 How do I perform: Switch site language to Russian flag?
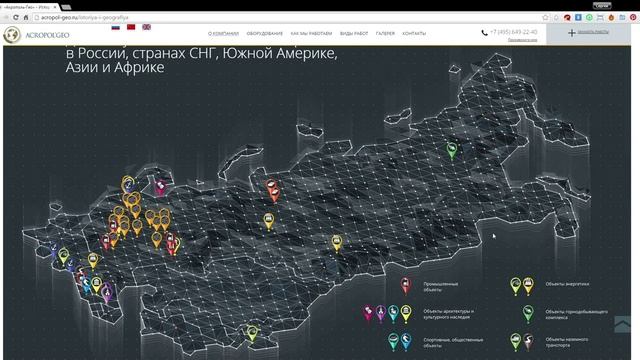click(116, 27)
